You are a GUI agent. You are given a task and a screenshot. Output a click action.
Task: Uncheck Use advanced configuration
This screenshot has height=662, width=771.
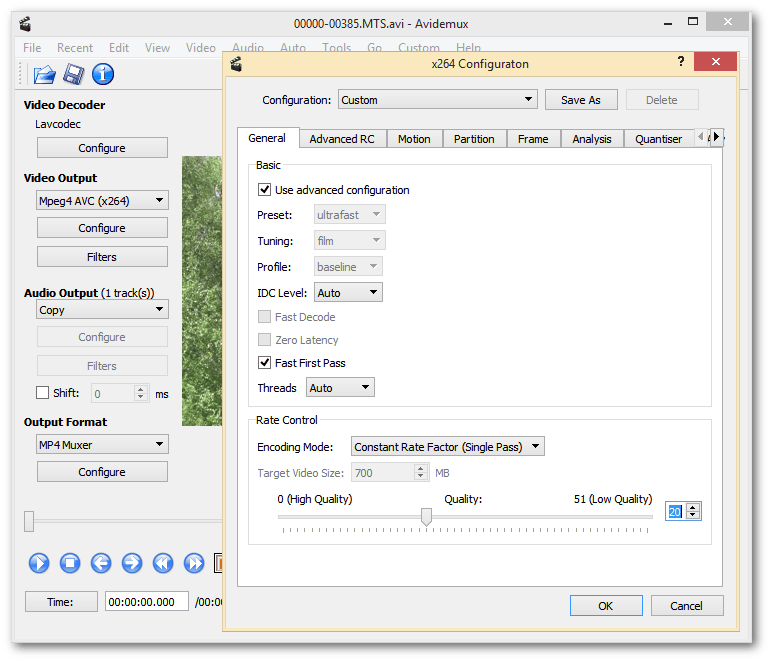click(265, 190)
